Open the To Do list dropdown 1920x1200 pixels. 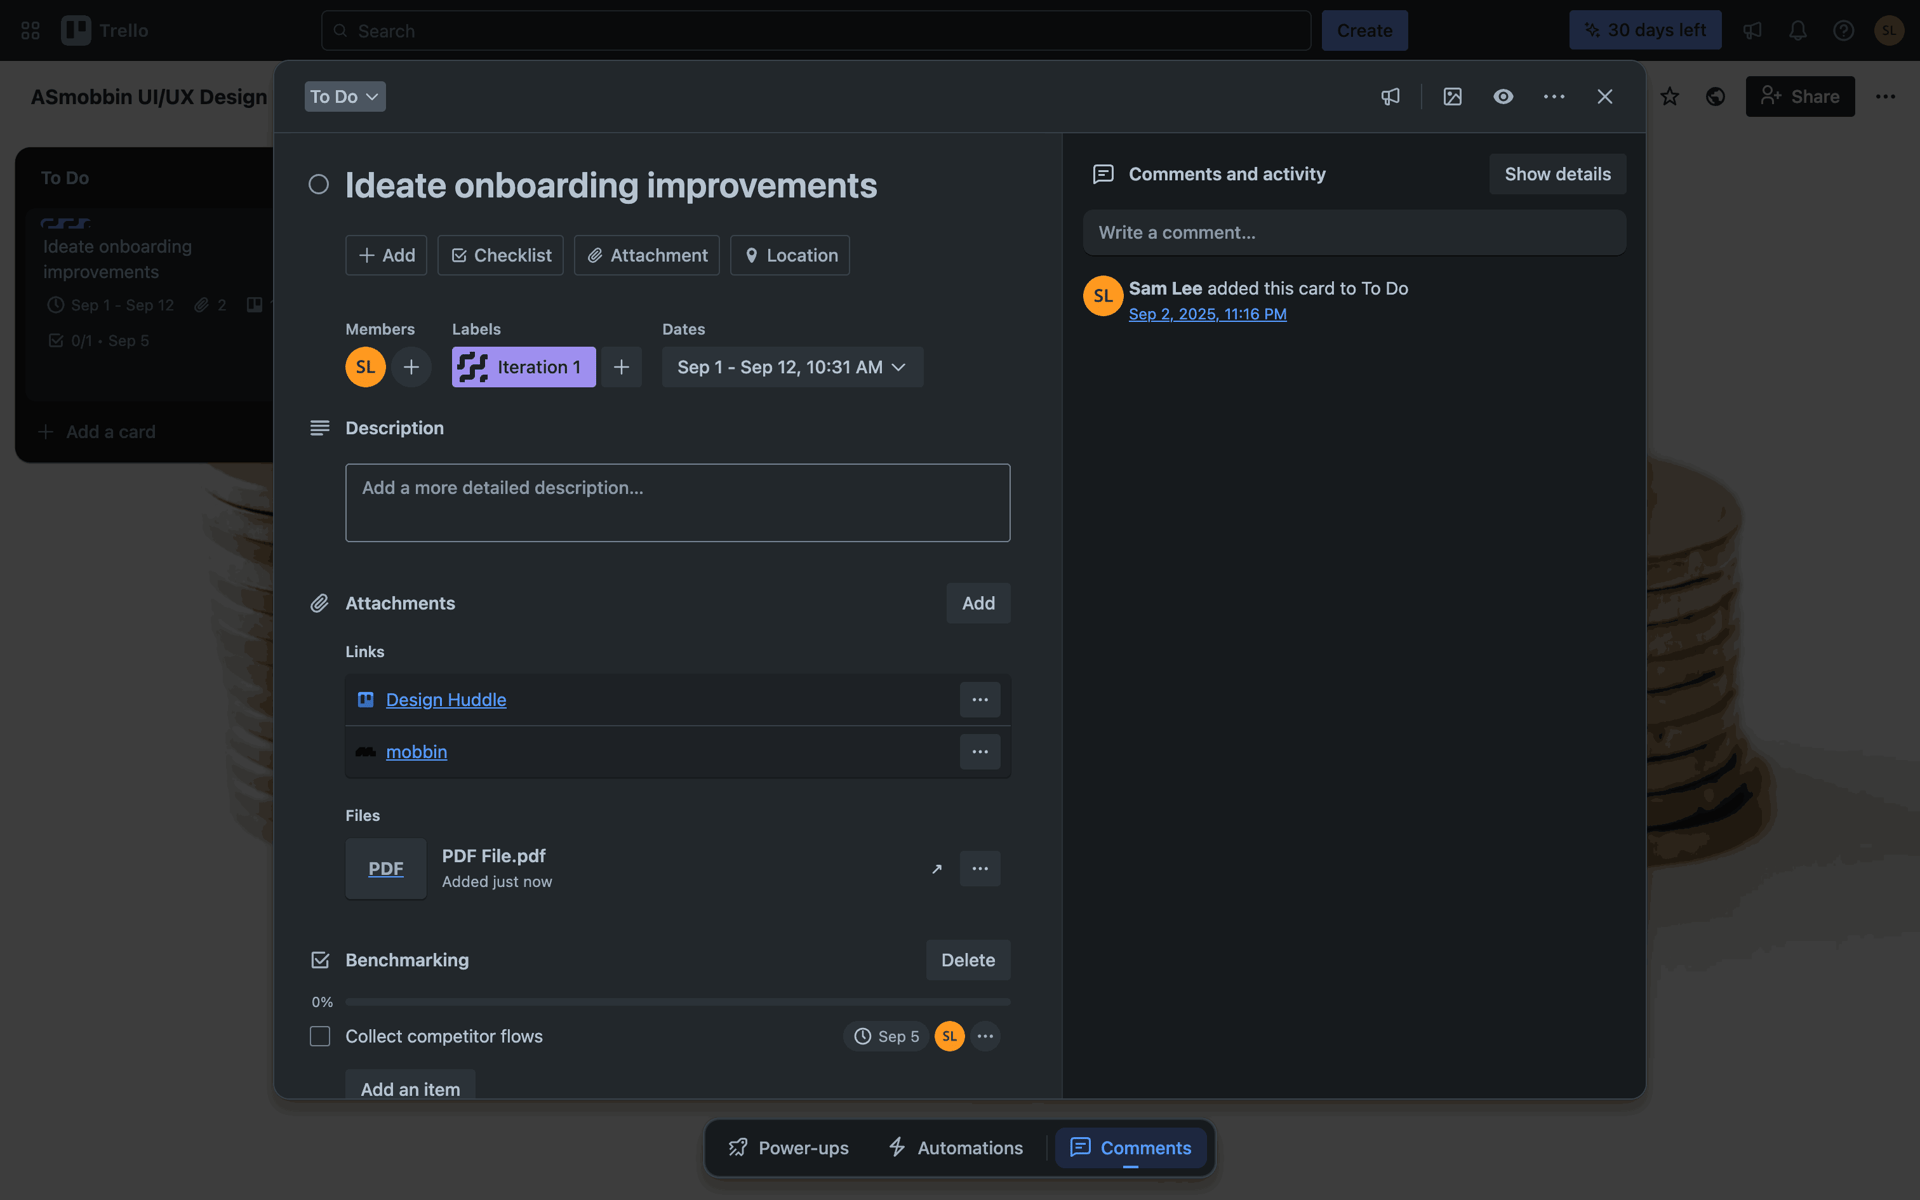click(345, 97)
